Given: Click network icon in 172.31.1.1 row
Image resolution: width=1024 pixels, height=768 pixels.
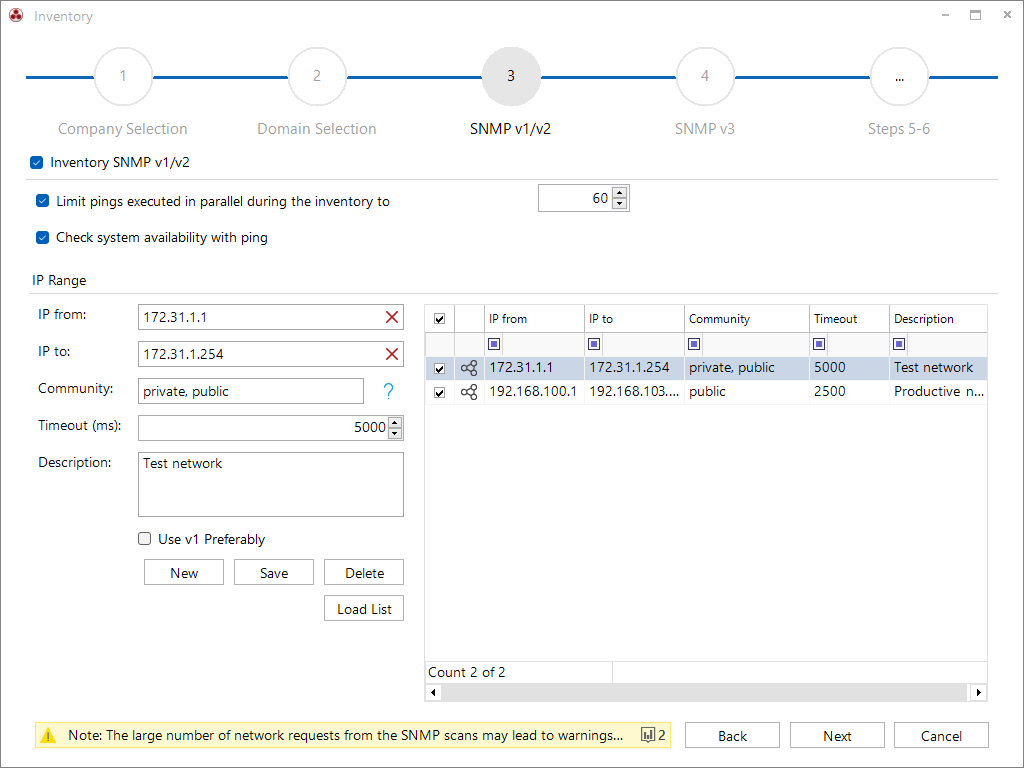Looking at the screenshot, I should point(469,368).
